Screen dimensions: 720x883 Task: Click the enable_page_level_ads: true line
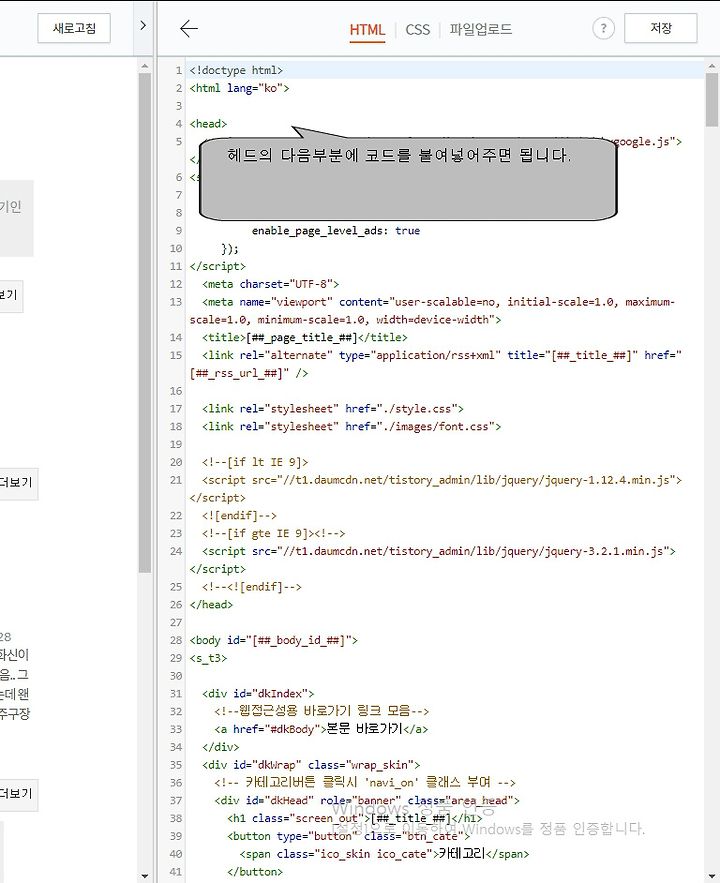(x=336, y=231)
